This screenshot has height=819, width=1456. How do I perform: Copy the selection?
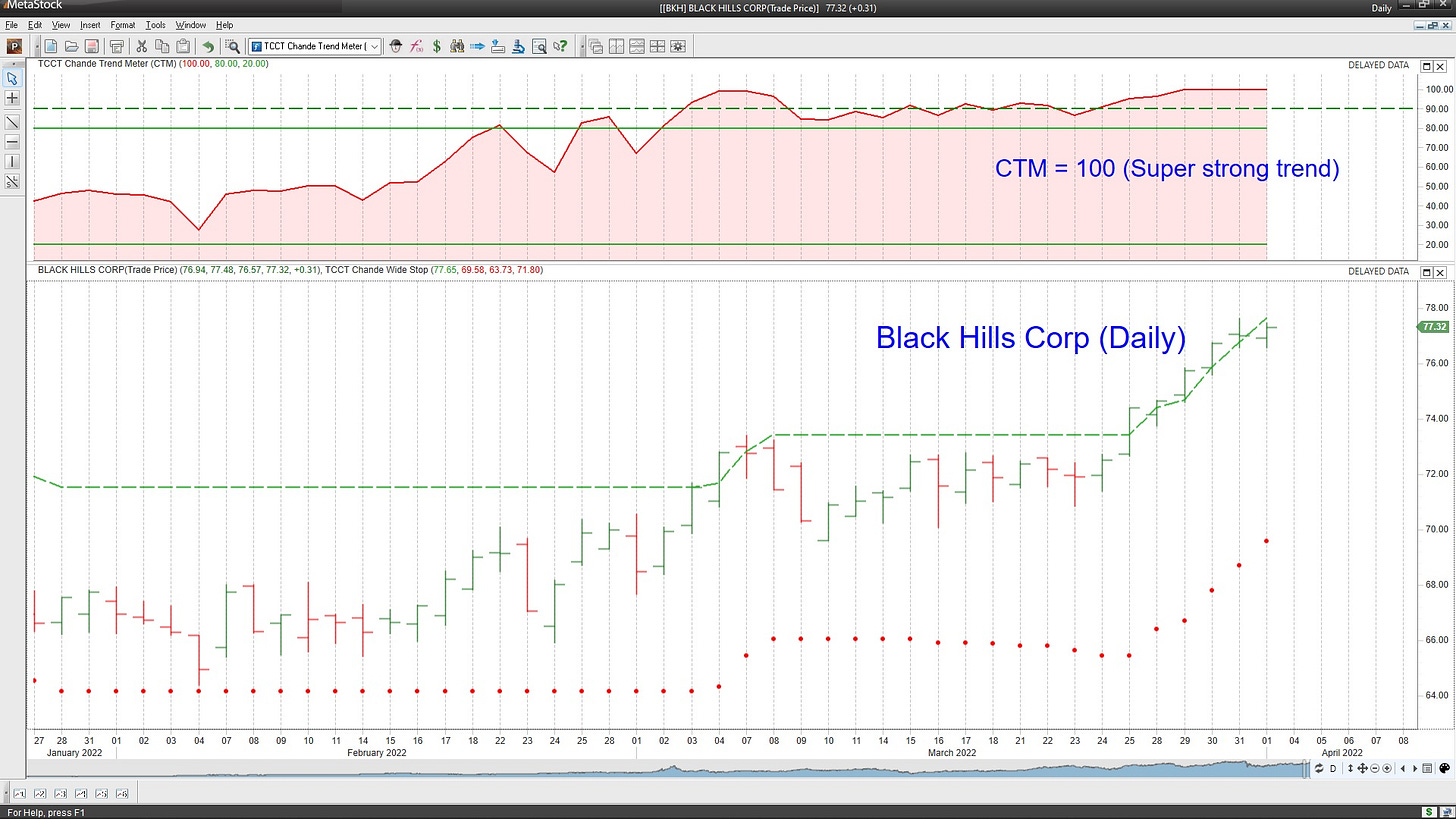click(x=162, y=46)
